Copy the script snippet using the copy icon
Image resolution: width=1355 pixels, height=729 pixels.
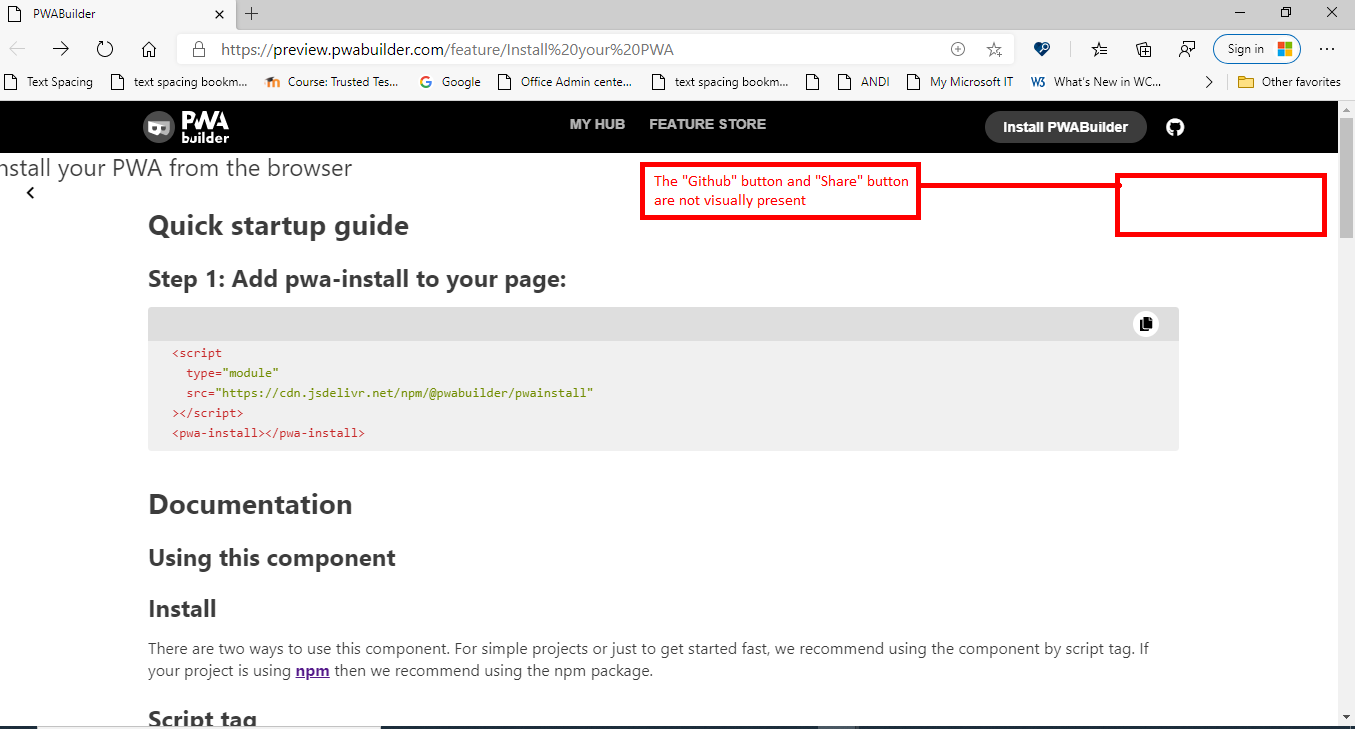click(1146, 323)
